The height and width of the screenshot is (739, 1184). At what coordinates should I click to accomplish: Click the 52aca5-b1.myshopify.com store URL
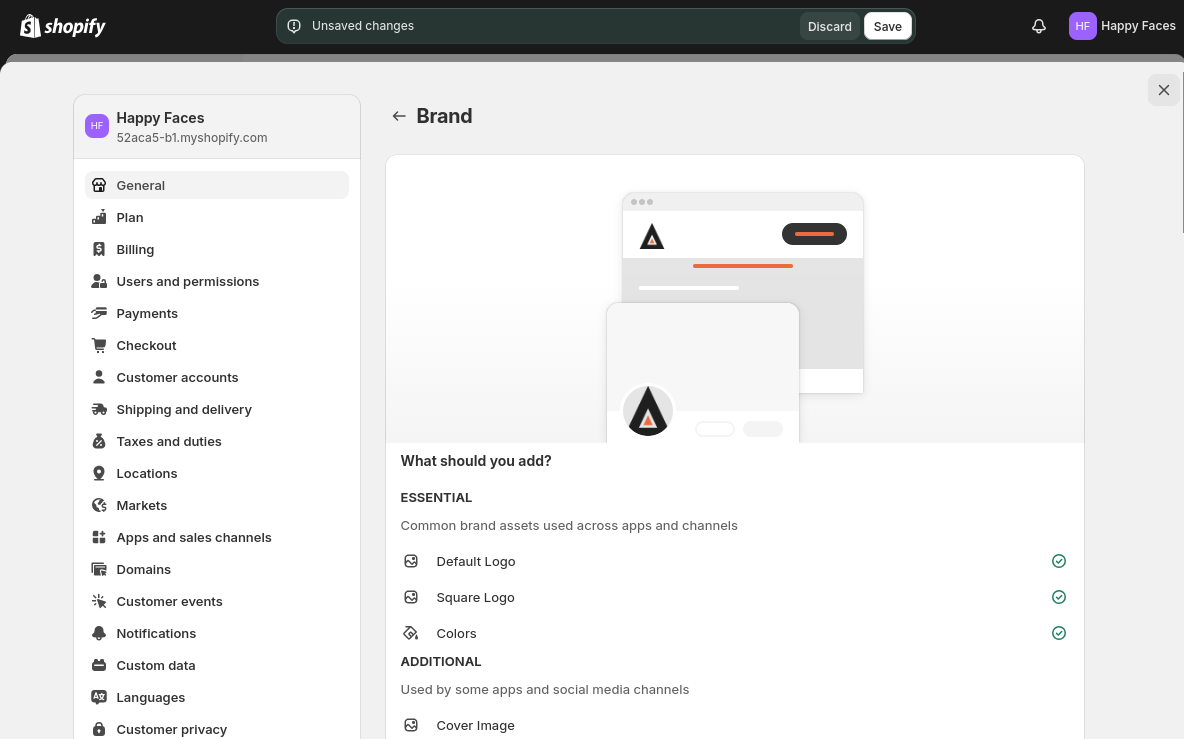192,138
